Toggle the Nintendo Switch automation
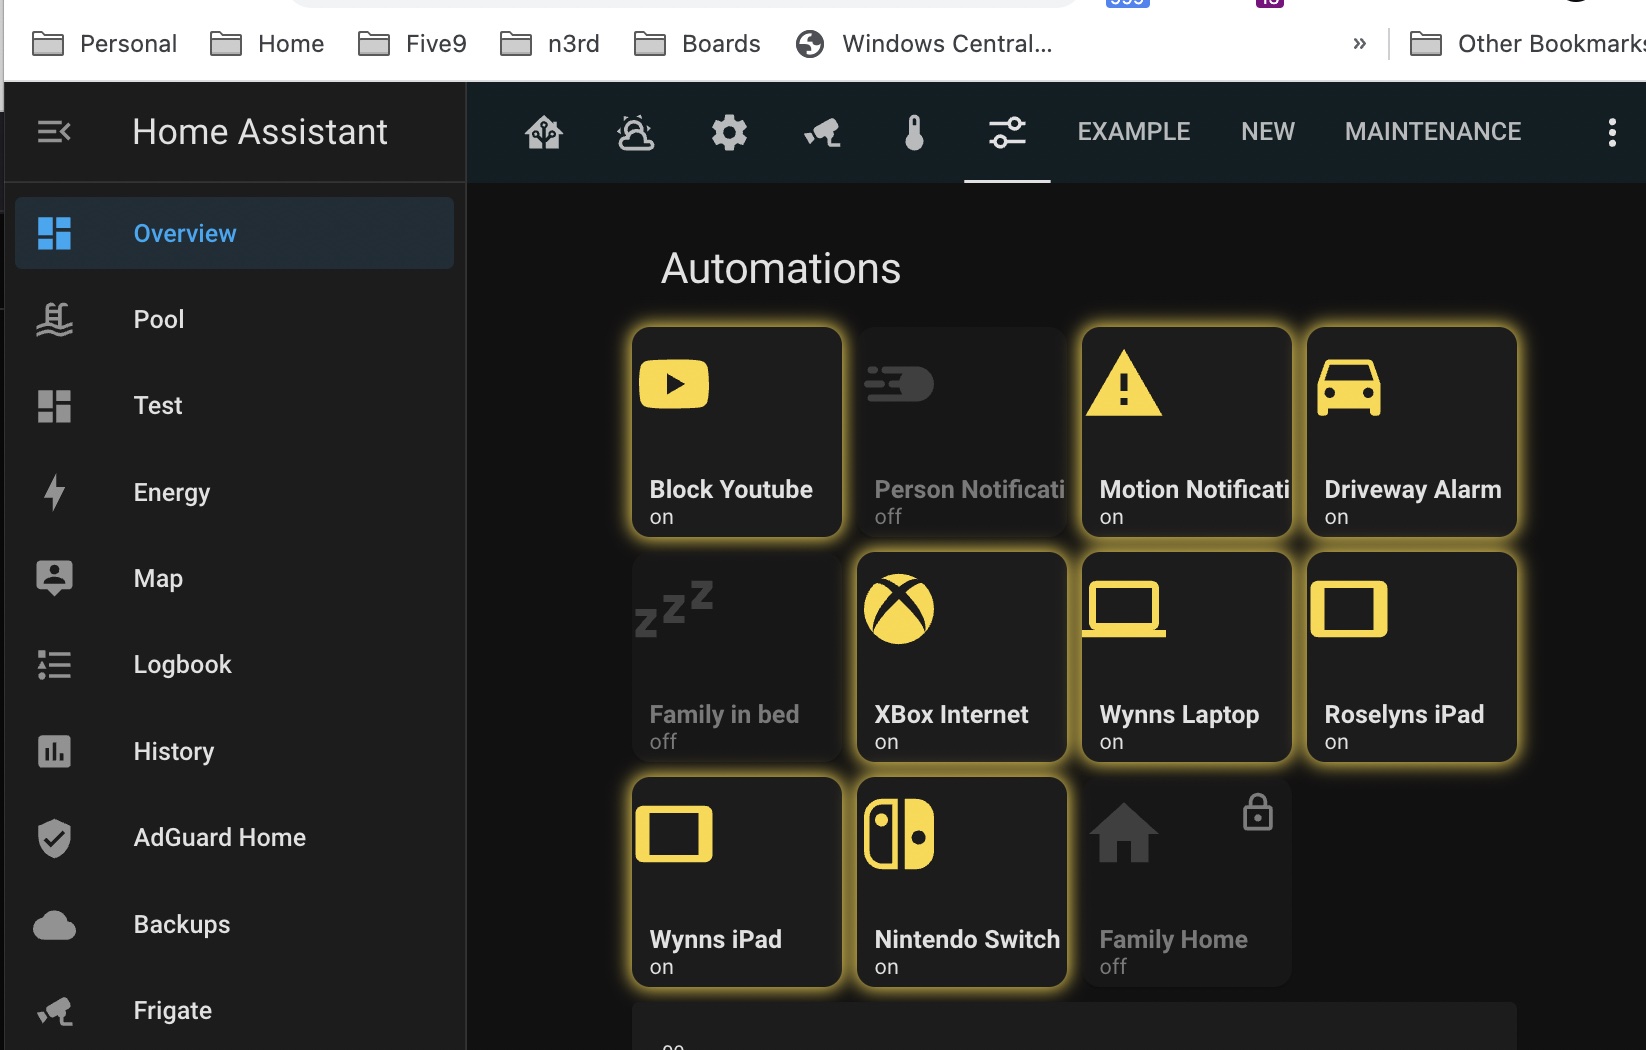 point(962,882)
